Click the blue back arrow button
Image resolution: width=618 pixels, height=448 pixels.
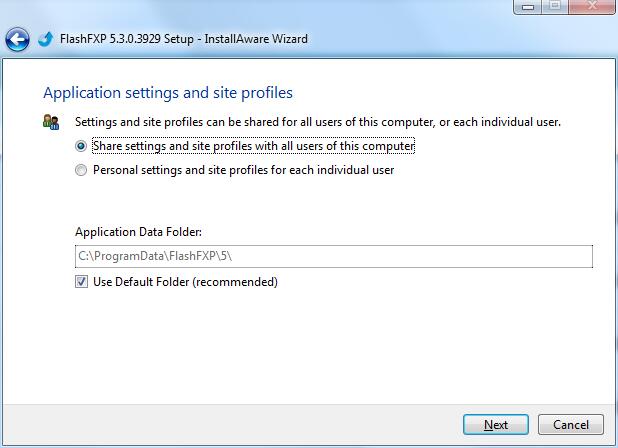pos(17,40)
